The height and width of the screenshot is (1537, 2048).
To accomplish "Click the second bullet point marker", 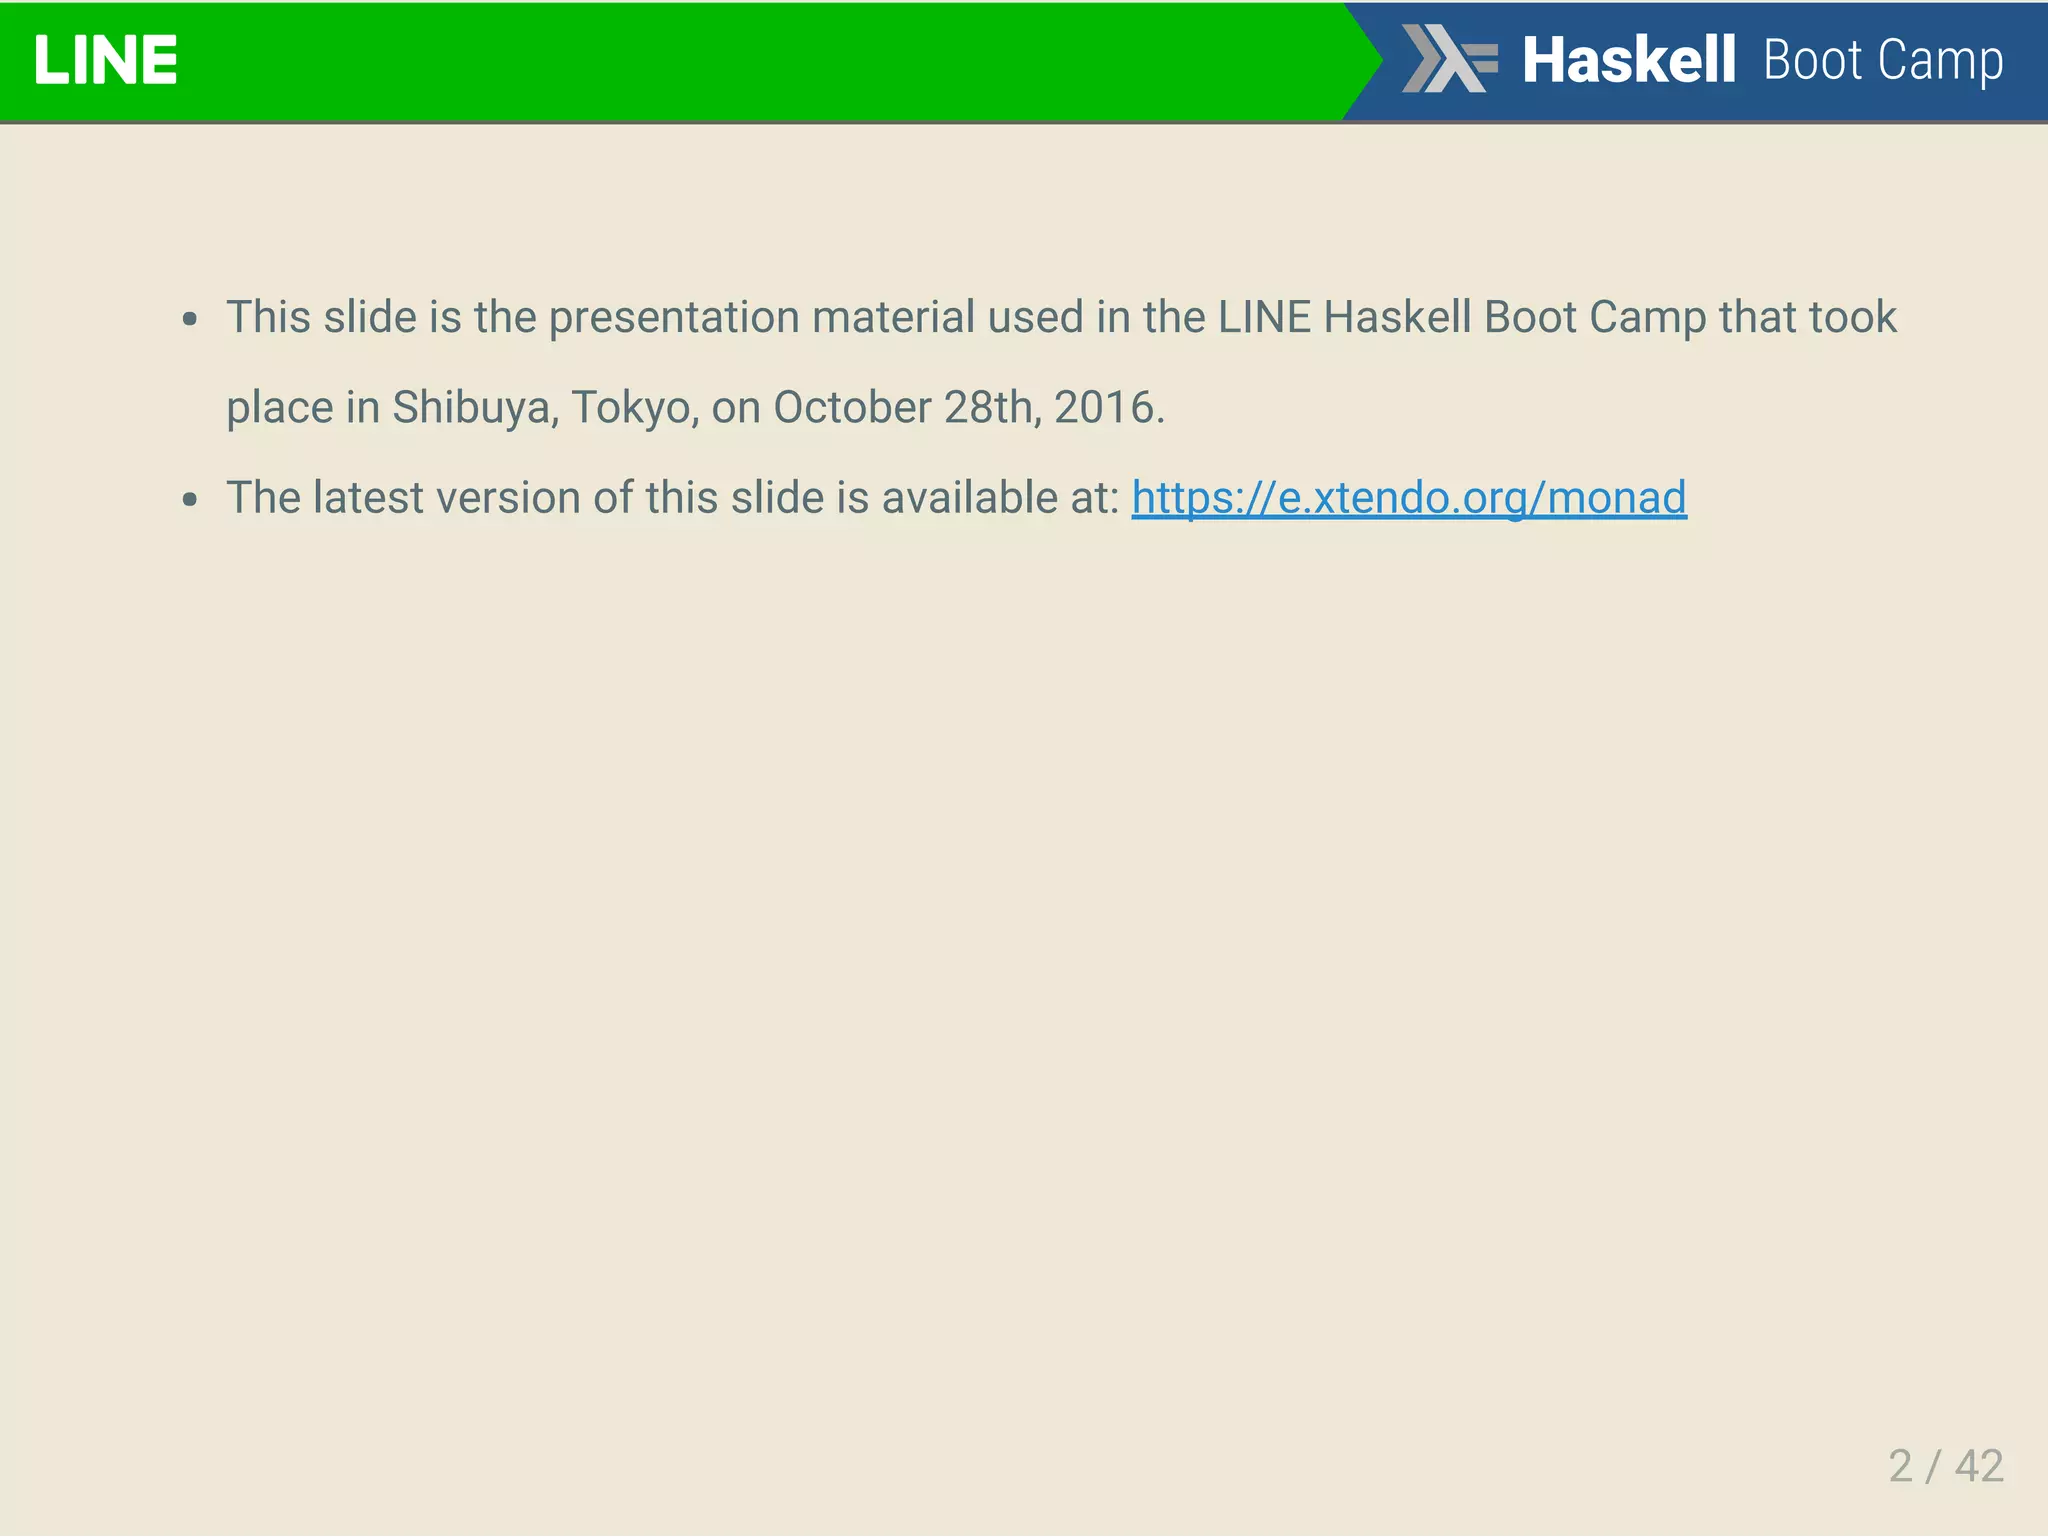I will pyautogui.click(x=190, y=500).
